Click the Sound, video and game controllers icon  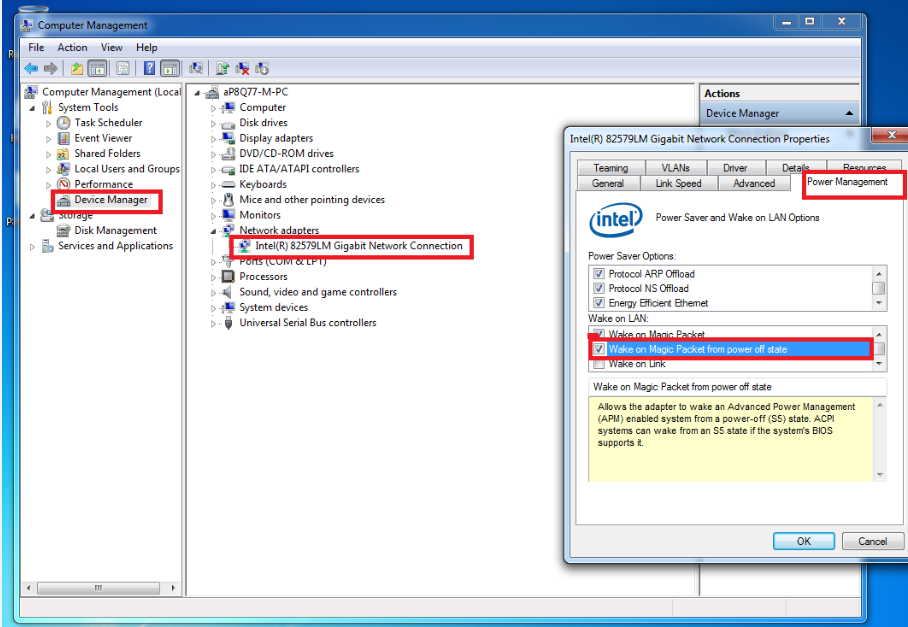tap(229, 292)
